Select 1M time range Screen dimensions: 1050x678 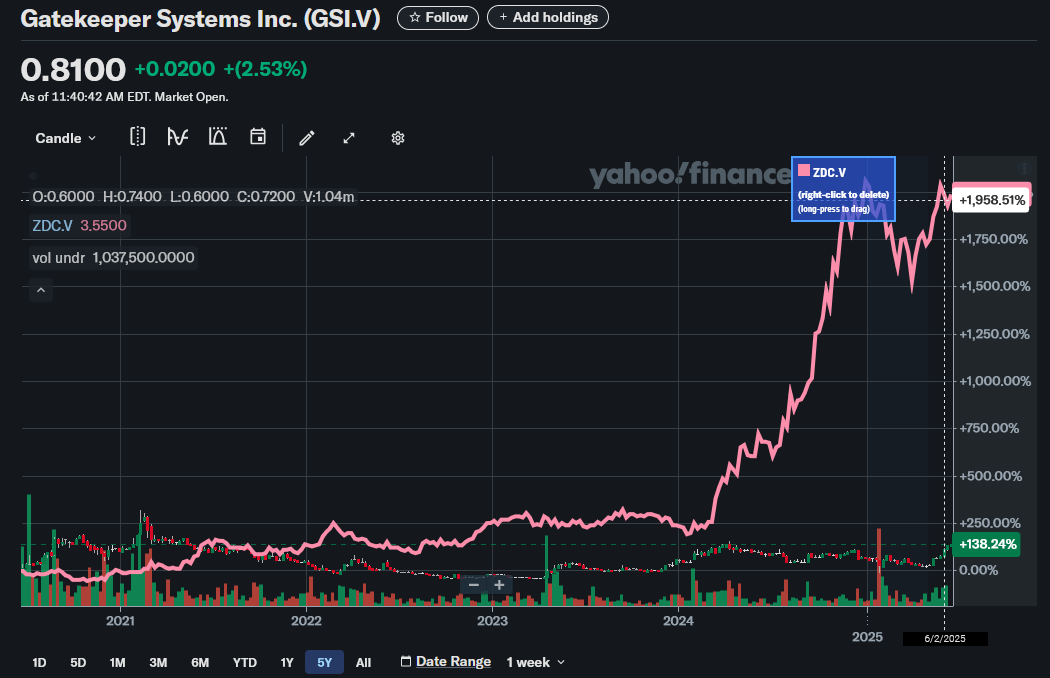pyautogui.click(x=118, y=663)
